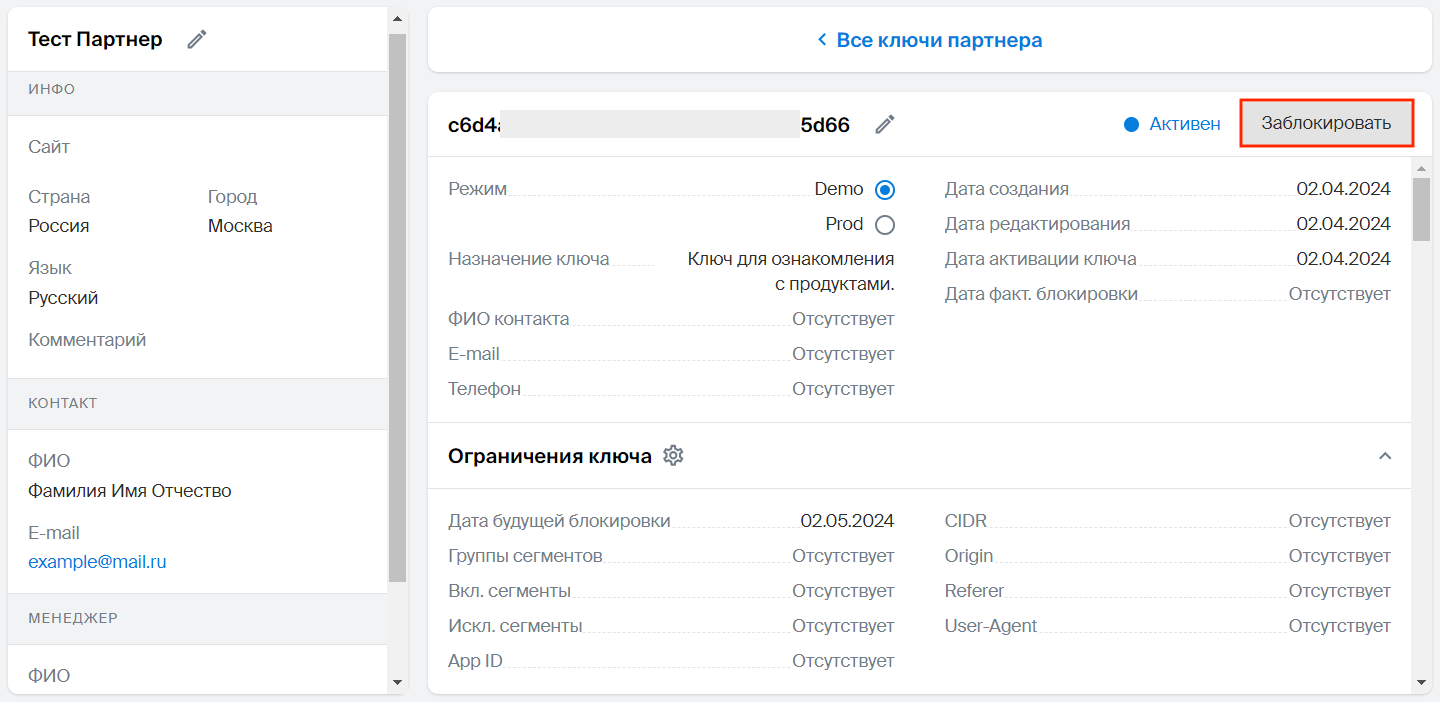Image resolution: width=1440 pixels, height=702 pixels.
Task: Click key details scrollbar up arrow
Action: [1421, 167]
